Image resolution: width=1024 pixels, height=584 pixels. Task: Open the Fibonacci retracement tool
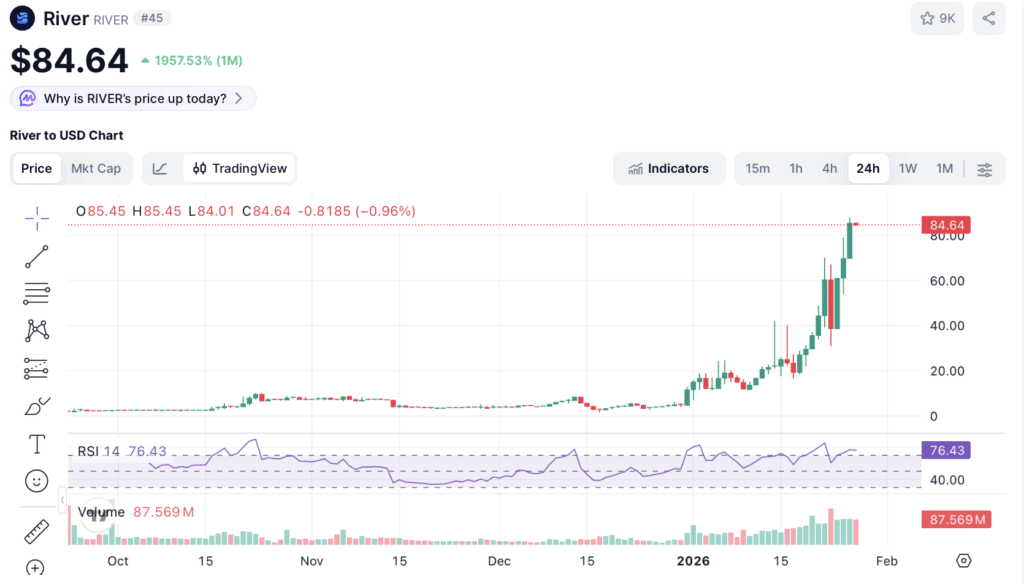point(37,293)
